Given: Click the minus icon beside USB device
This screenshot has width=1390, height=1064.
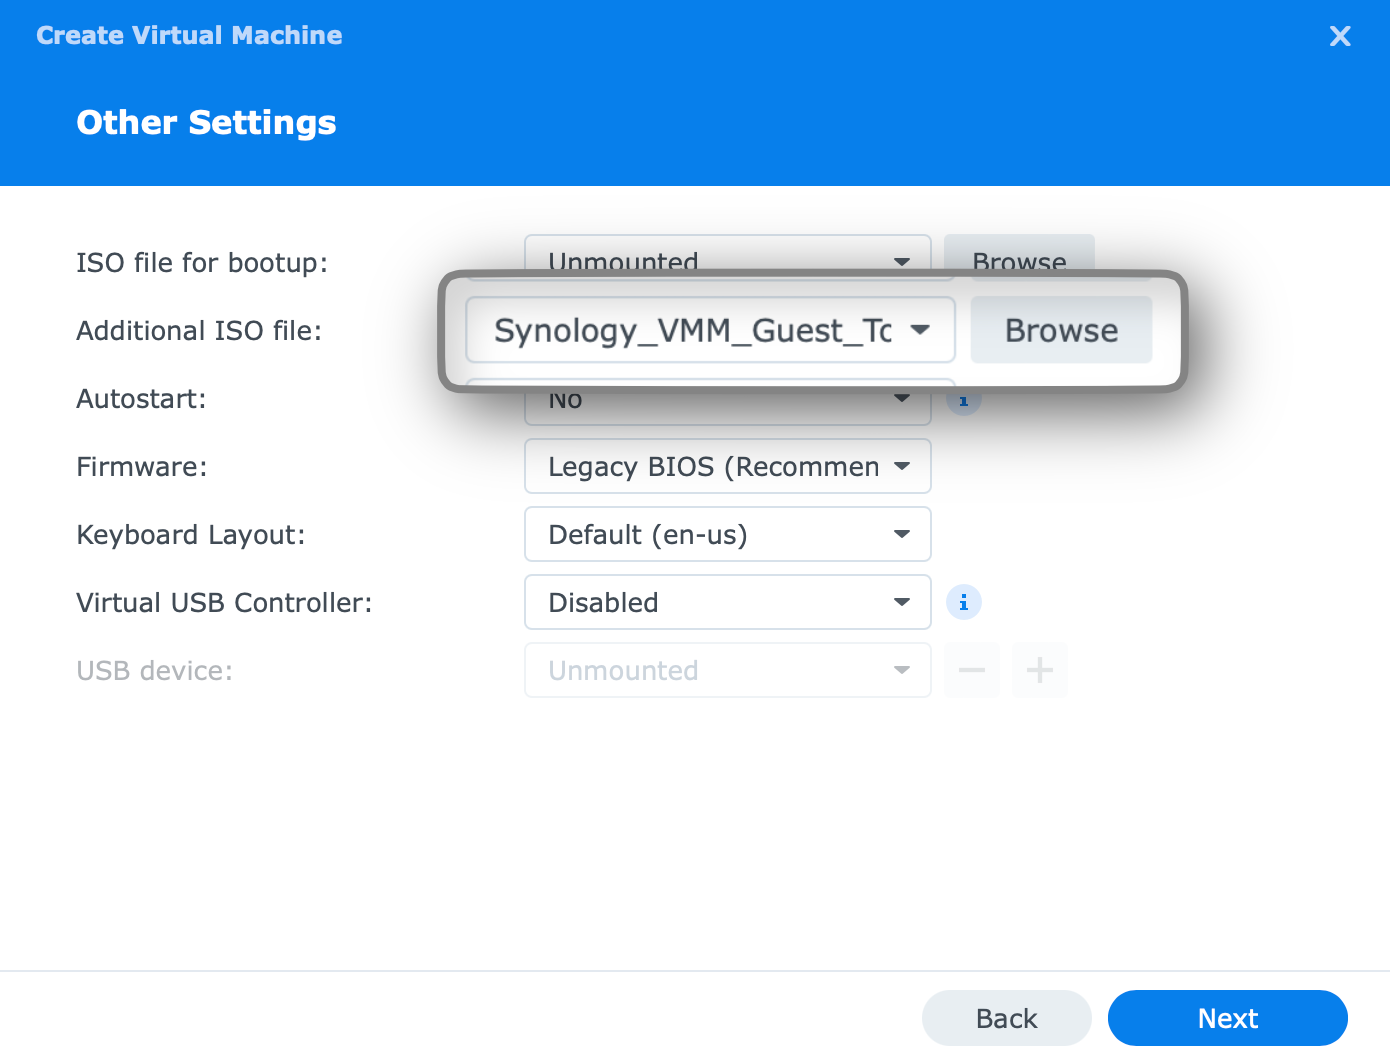Looking at the screenshot, I should coord(972,670).
